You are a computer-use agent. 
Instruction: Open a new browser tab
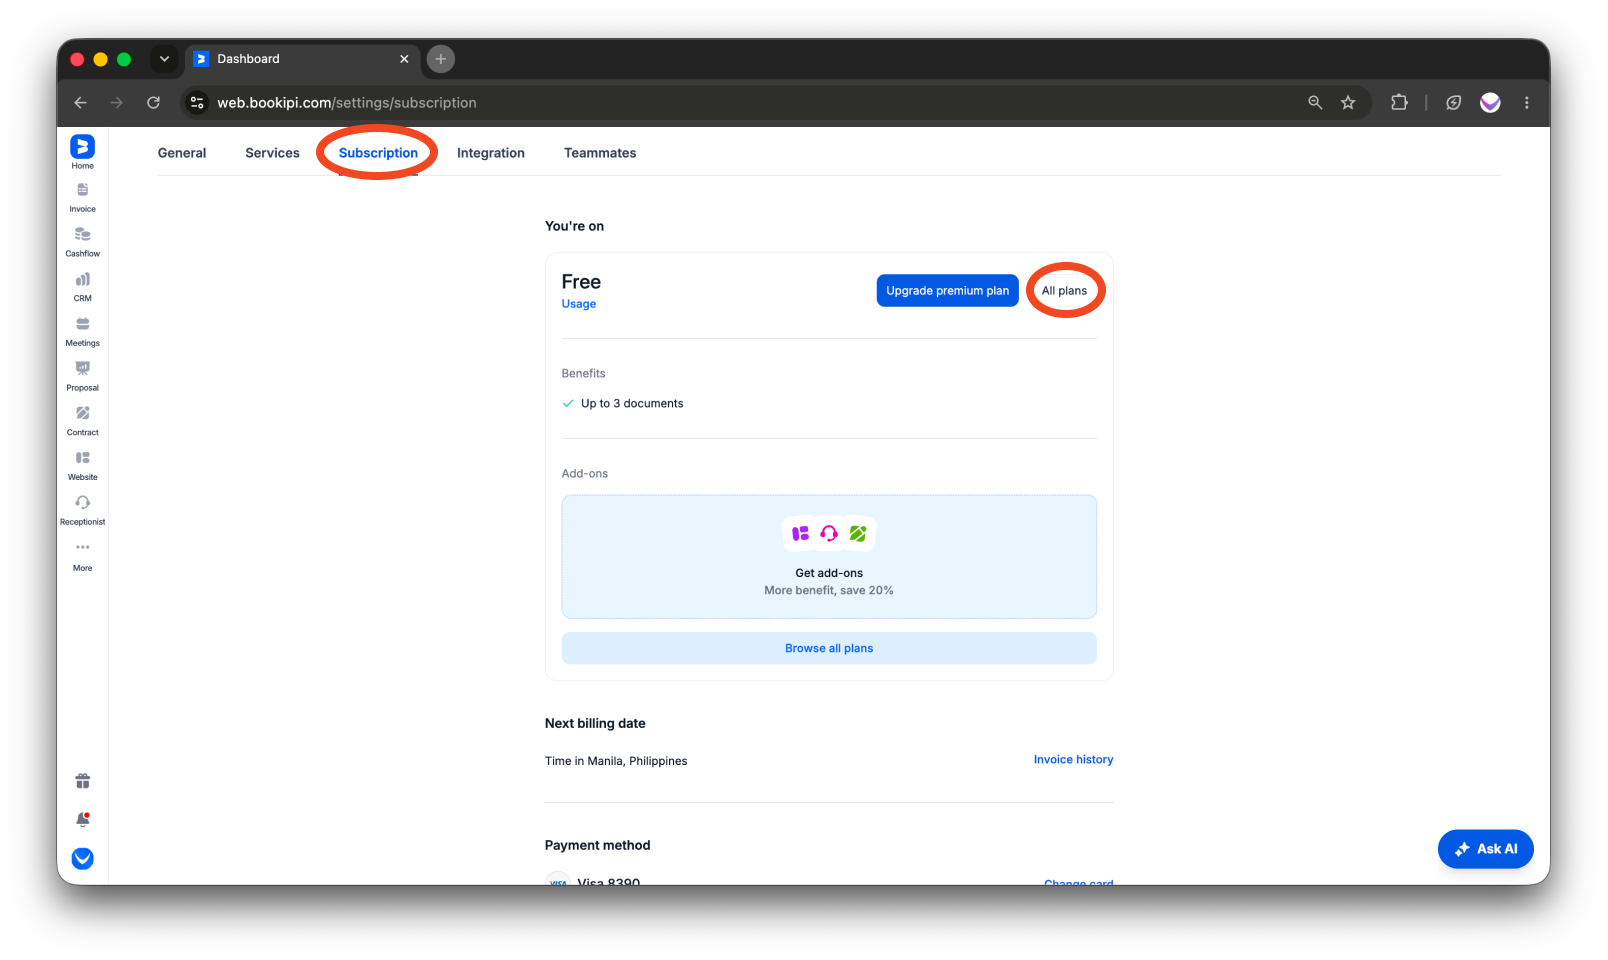[x=441, y=59]
